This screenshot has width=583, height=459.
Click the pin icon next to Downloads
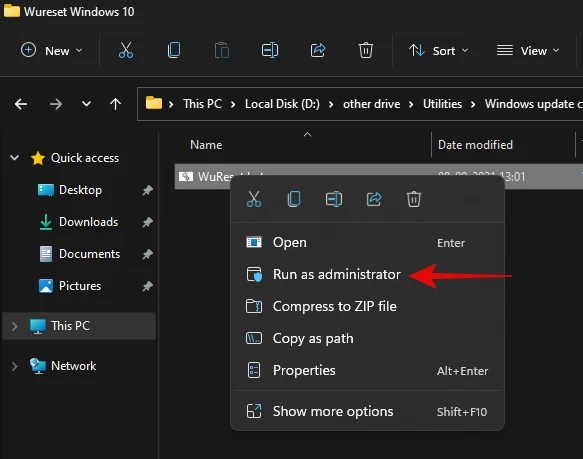148,222
